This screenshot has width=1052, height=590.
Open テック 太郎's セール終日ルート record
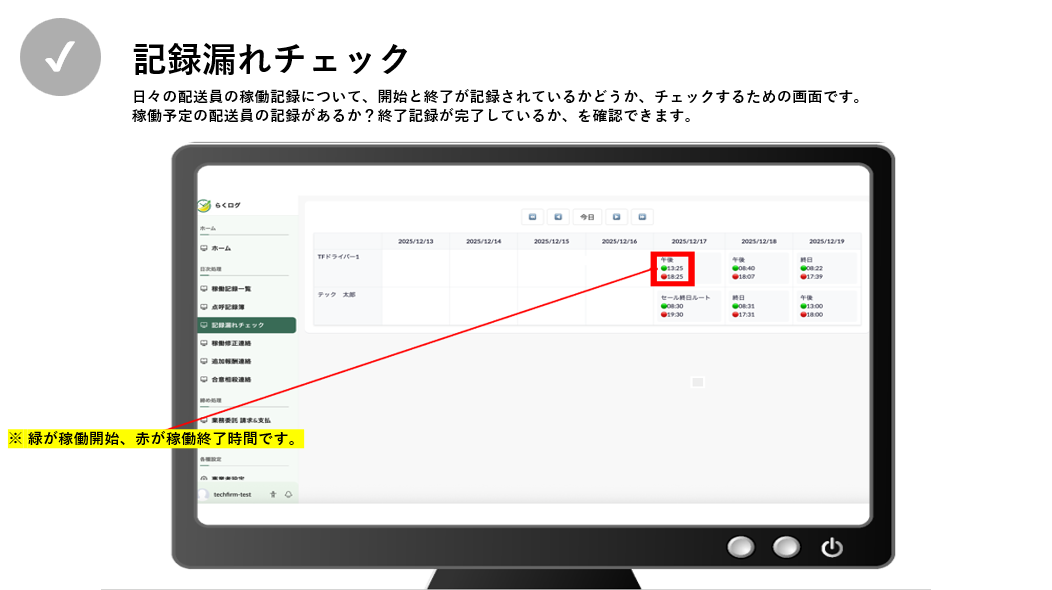click(x=687, y=306)
